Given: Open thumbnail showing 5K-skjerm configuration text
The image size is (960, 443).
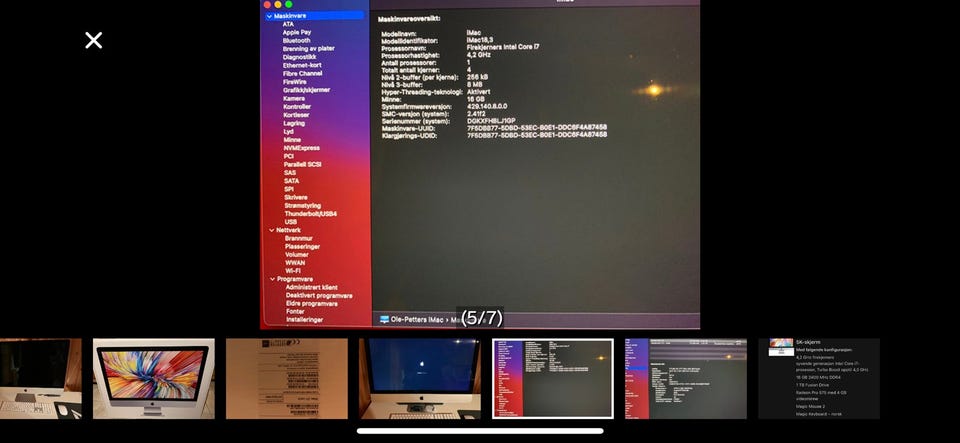Looking at the screenshot, I should [819, 379].
